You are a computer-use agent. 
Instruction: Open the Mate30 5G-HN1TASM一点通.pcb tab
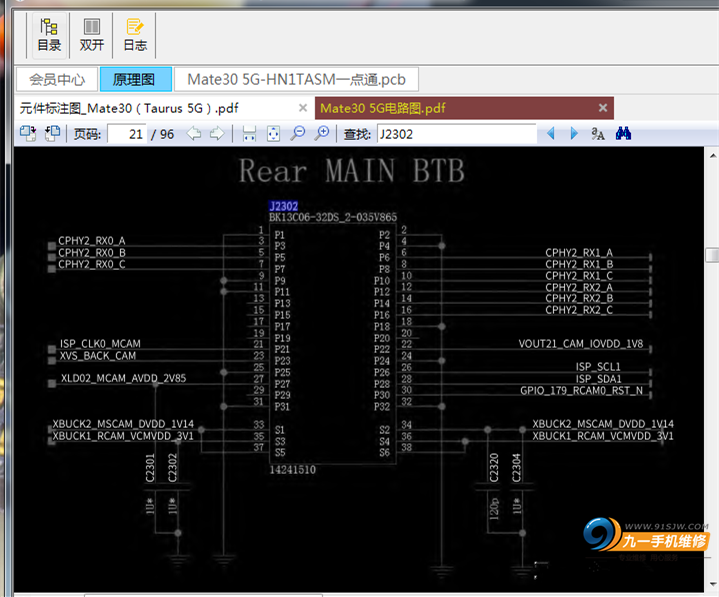[296, 79]
